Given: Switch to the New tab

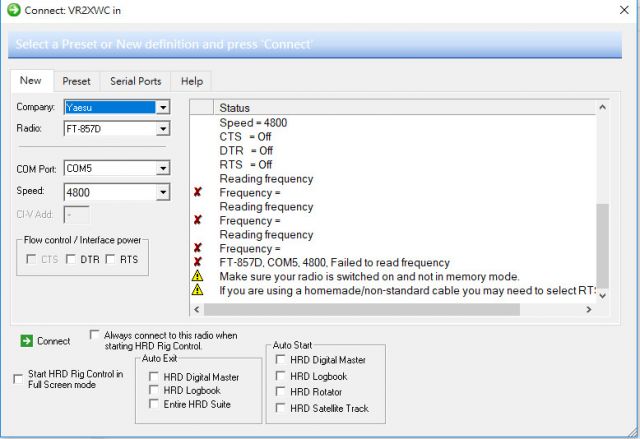Looking at the screenshot, I should pyautogui.click(x=31, y=80).
